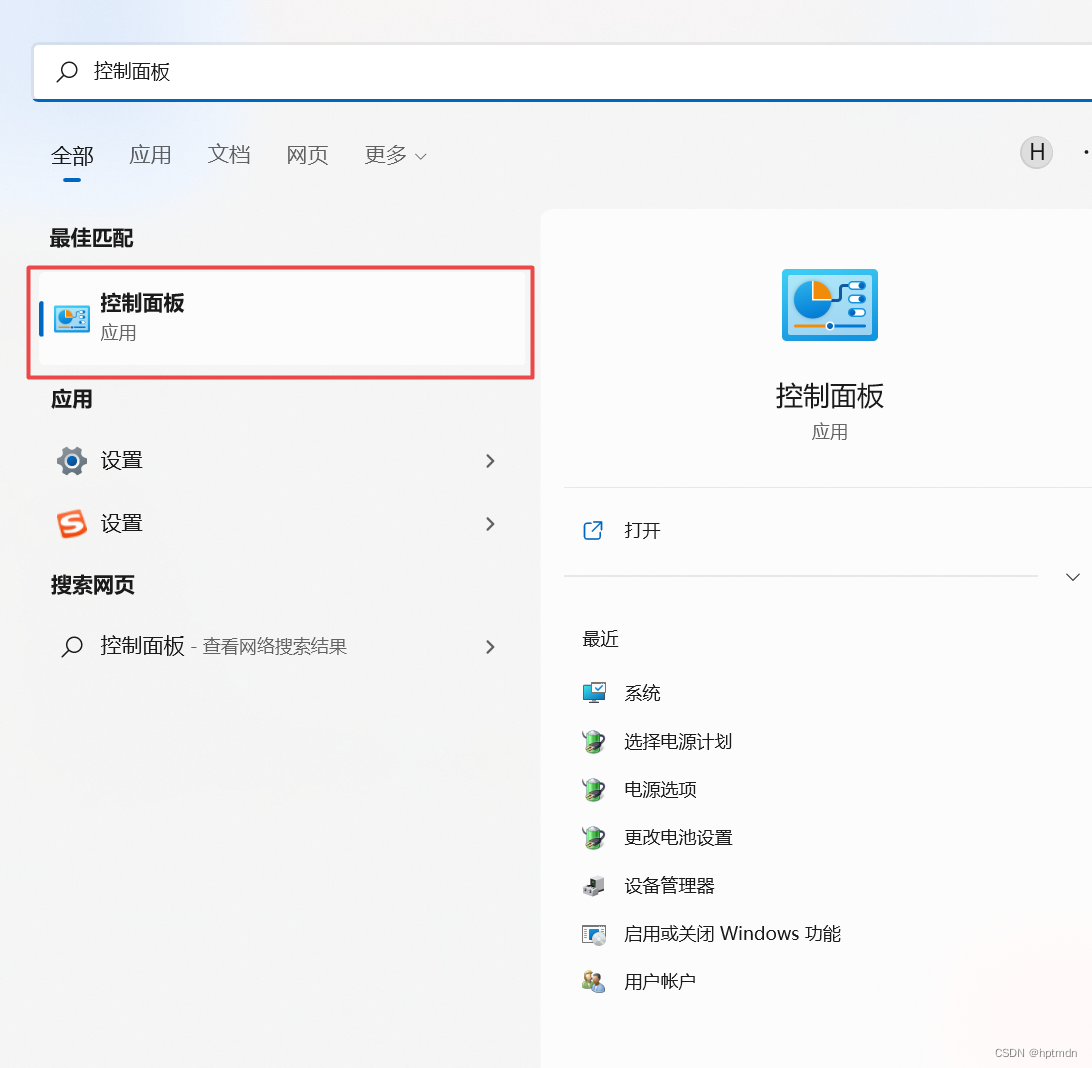Select the Sogou 设置 label text

121,524
